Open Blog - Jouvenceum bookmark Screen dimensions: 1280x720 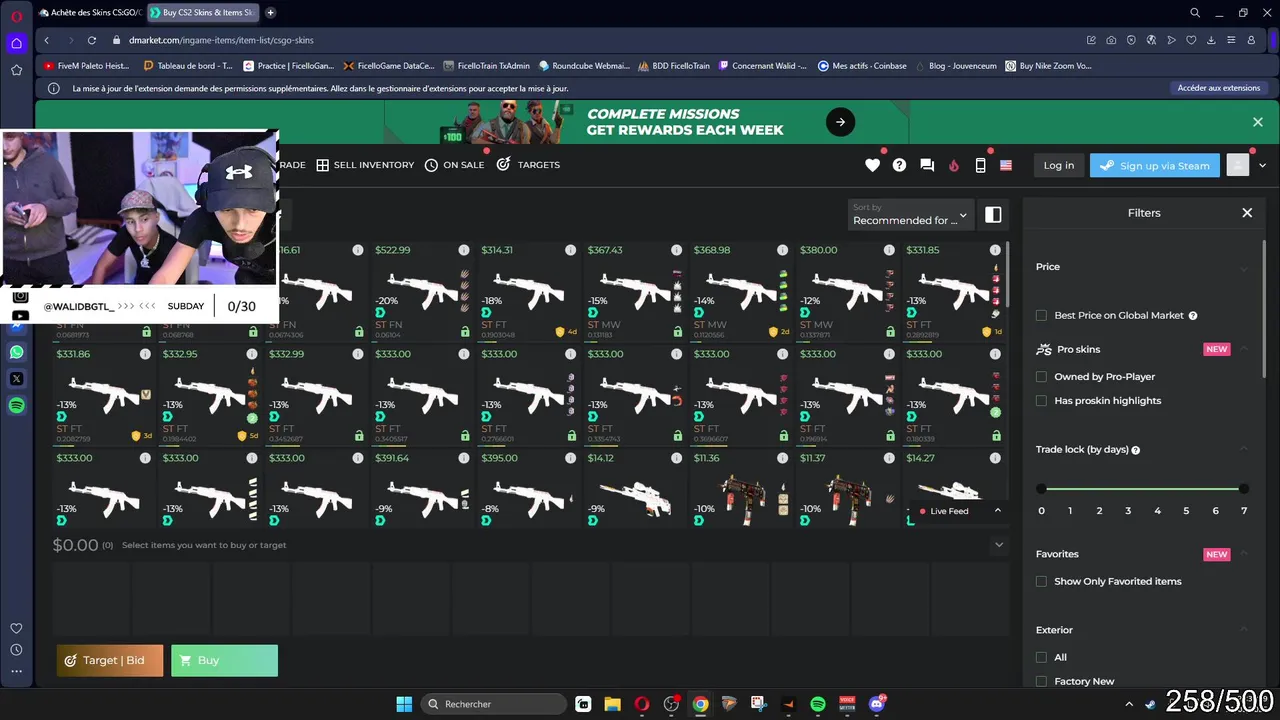click(x=954, y=66)
